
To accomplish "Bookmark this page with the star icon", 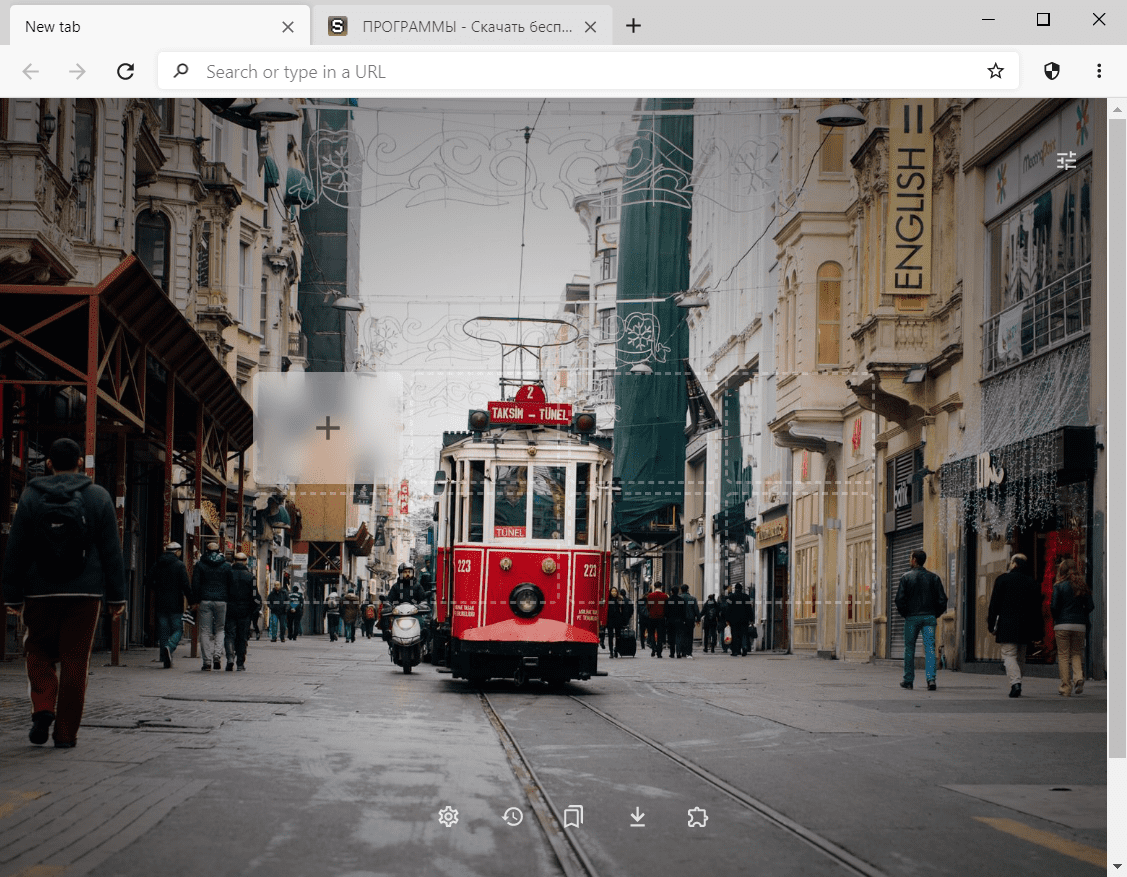I will pyautogui.click(x=995, y=71).
